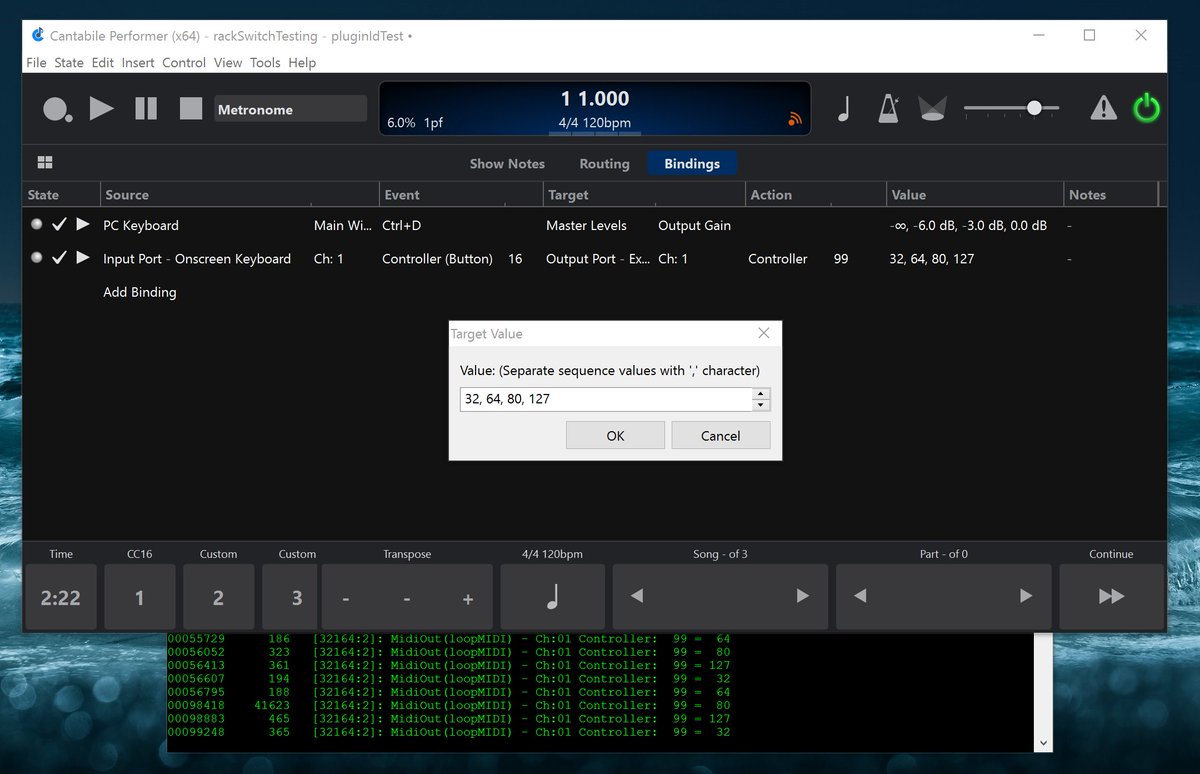
Task: Open the grid view icon
Action: pyautogui.click(x=45, y=163)
